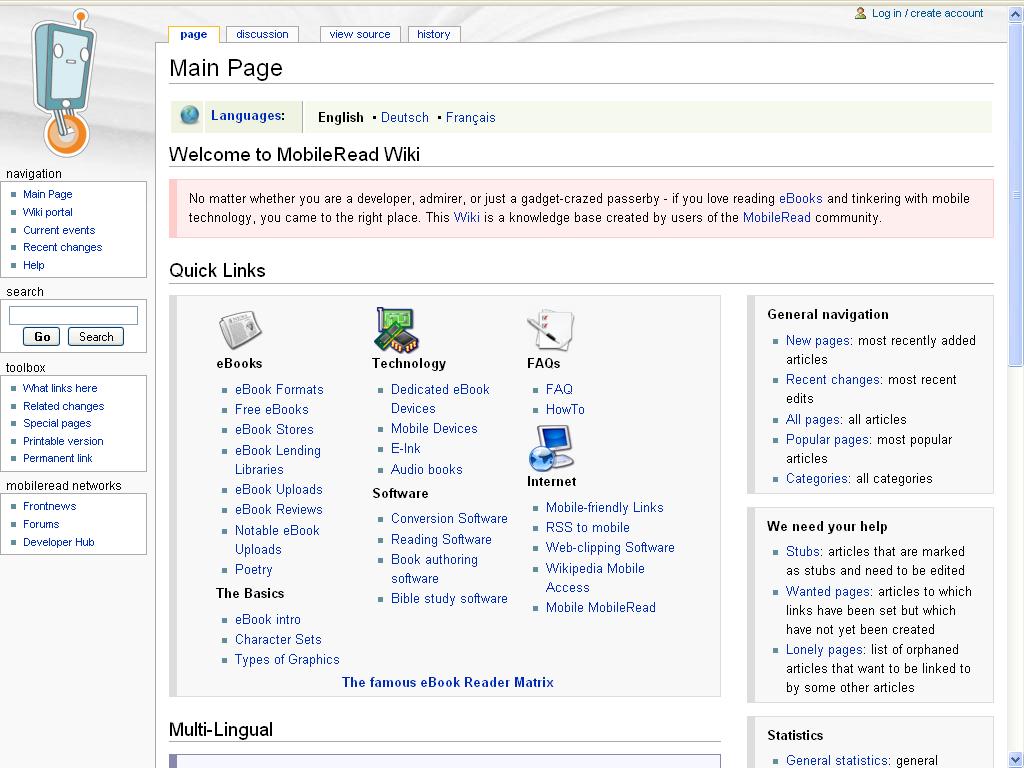This screenshot has width=1024, height=768.
Task: Click the checklist icon above FAQs
Action: click(x=550, y=330)
